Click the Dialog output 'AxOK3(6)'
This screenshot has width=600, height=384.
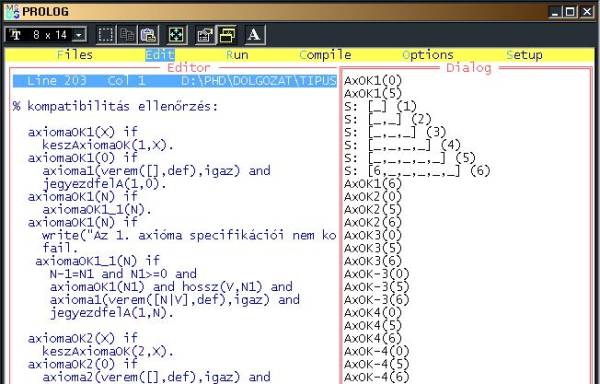pyautogui.click(x=373, y=261)
